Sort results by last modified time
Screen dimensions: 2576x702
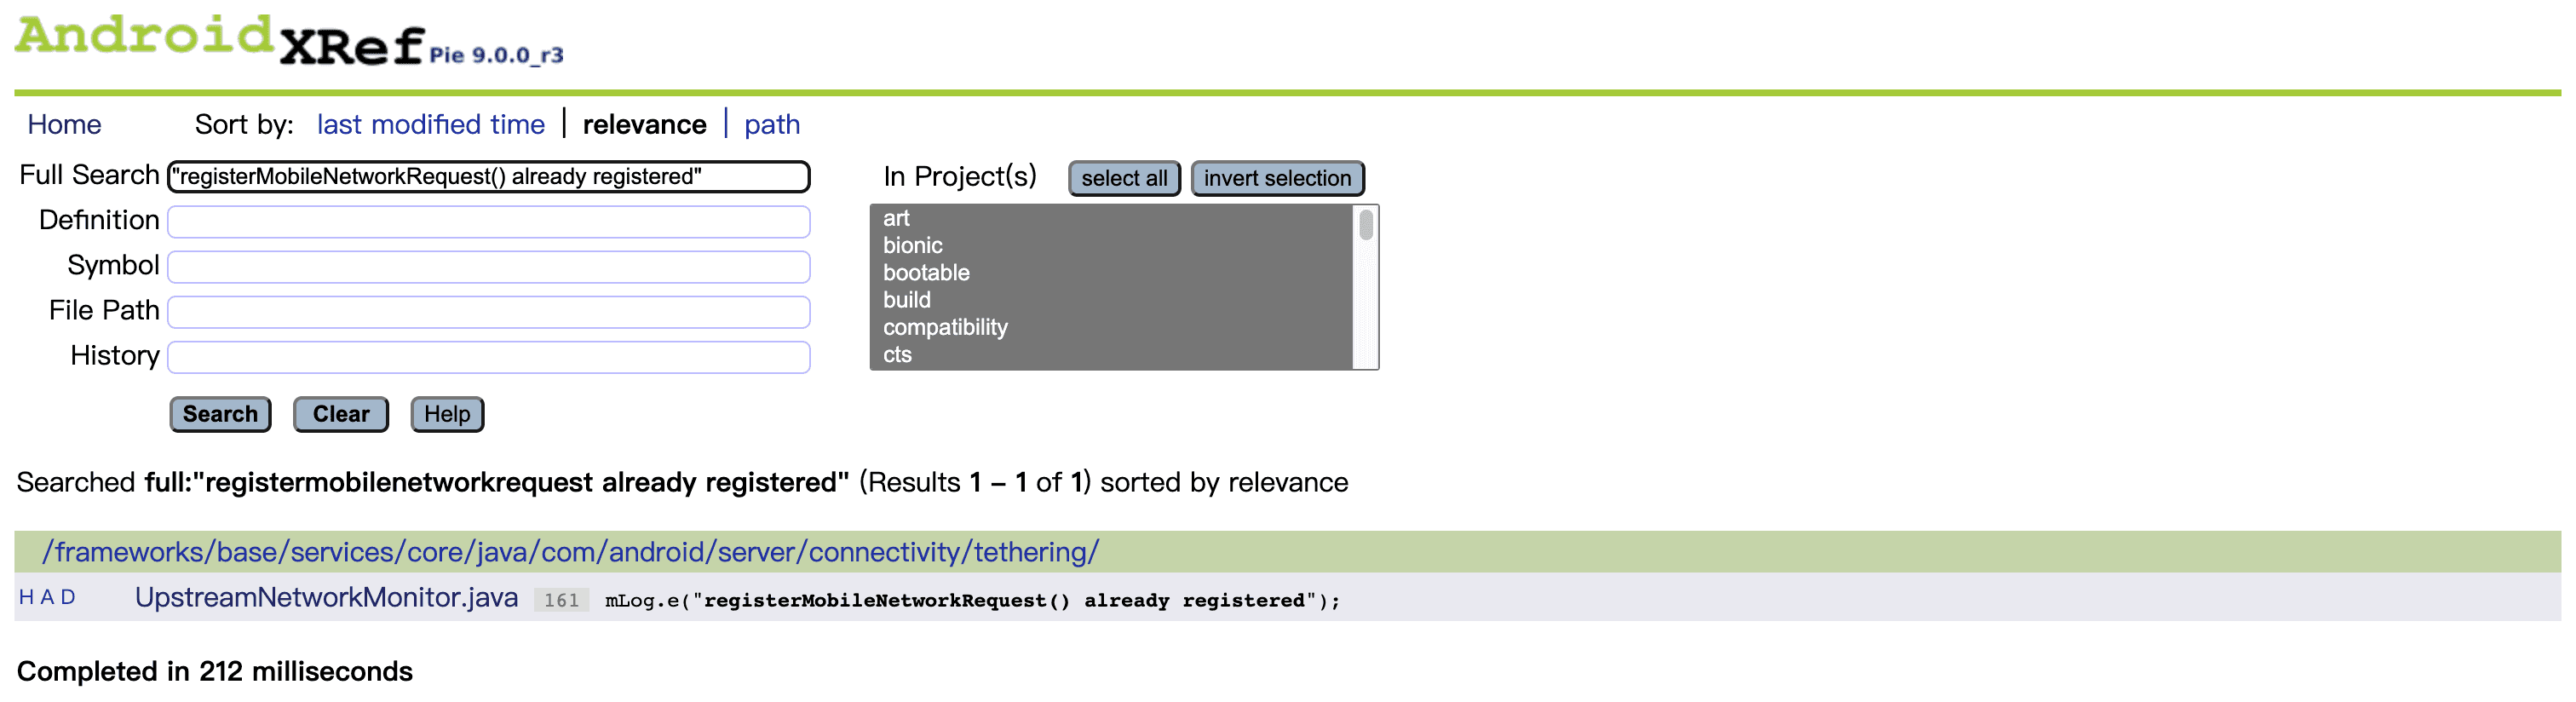(430, 124)
